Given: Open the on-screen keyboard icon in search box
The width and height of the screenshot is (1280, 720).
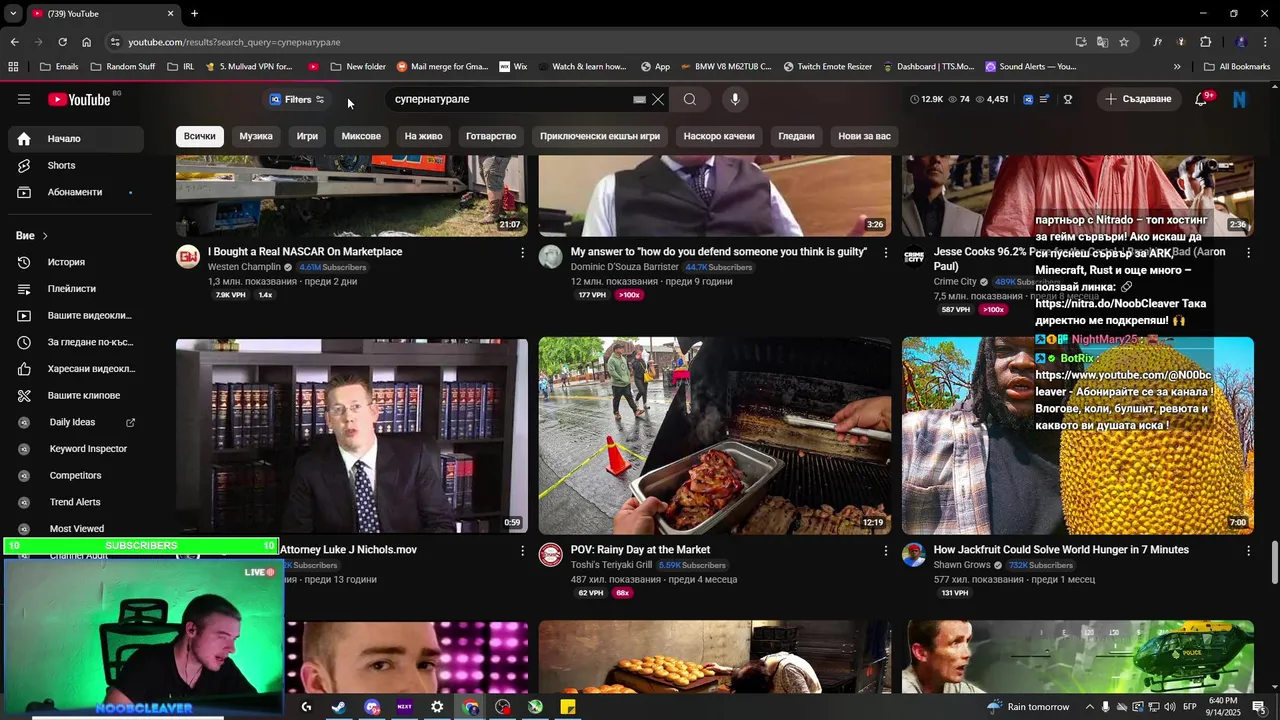Looking at the screenshot, I should 640,99.
